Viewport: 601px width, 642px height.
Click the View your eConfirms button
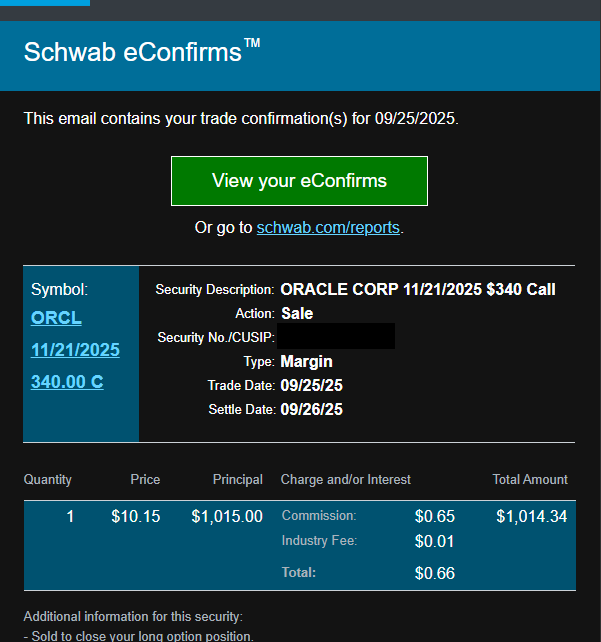point(299,181)
